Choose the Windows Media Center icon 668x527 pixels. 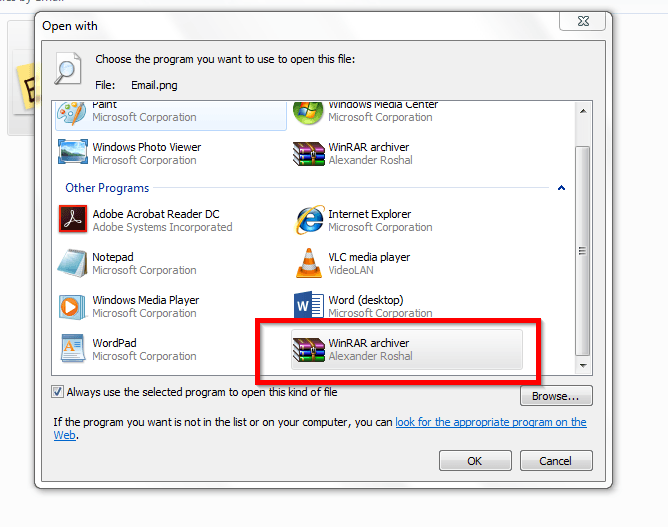[308, 113]
